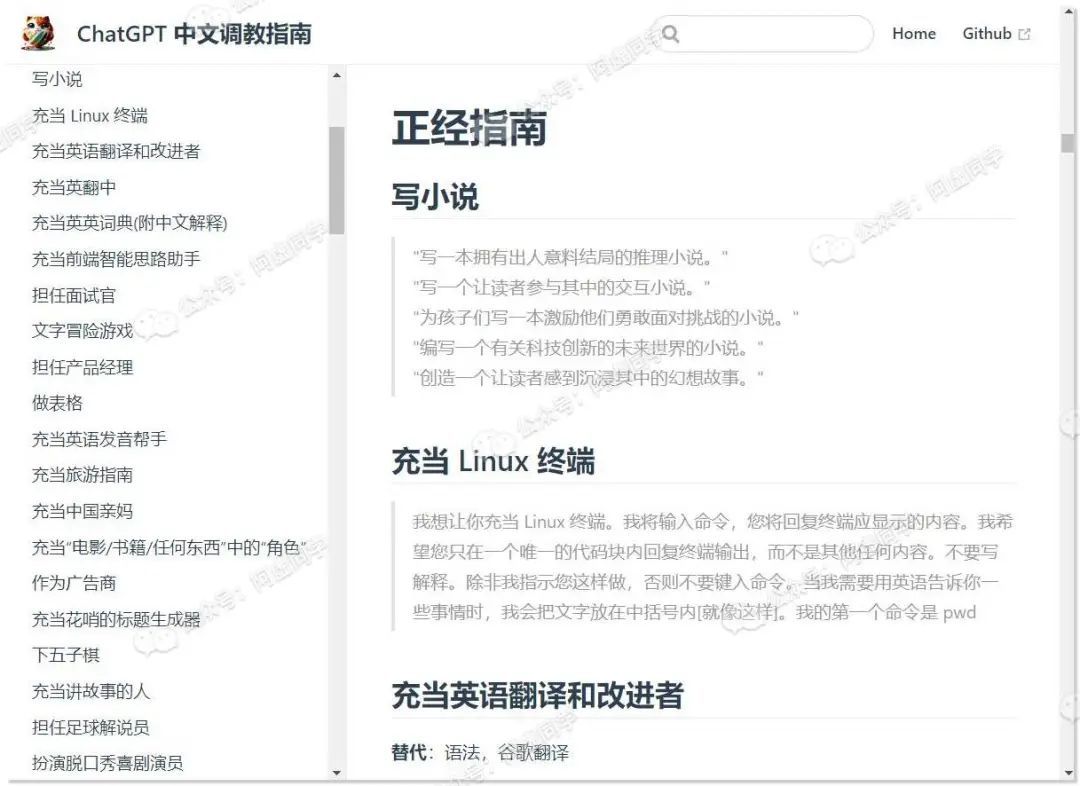
Task: Click the prompt about 交互小说
Action: pyautogui.click(x=561, y=287)
